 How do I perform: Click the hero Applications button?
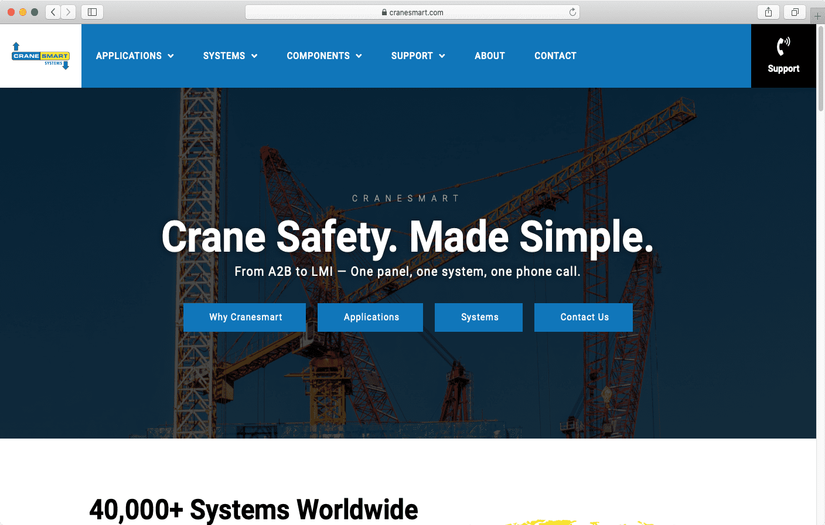(x=370, y=317)
